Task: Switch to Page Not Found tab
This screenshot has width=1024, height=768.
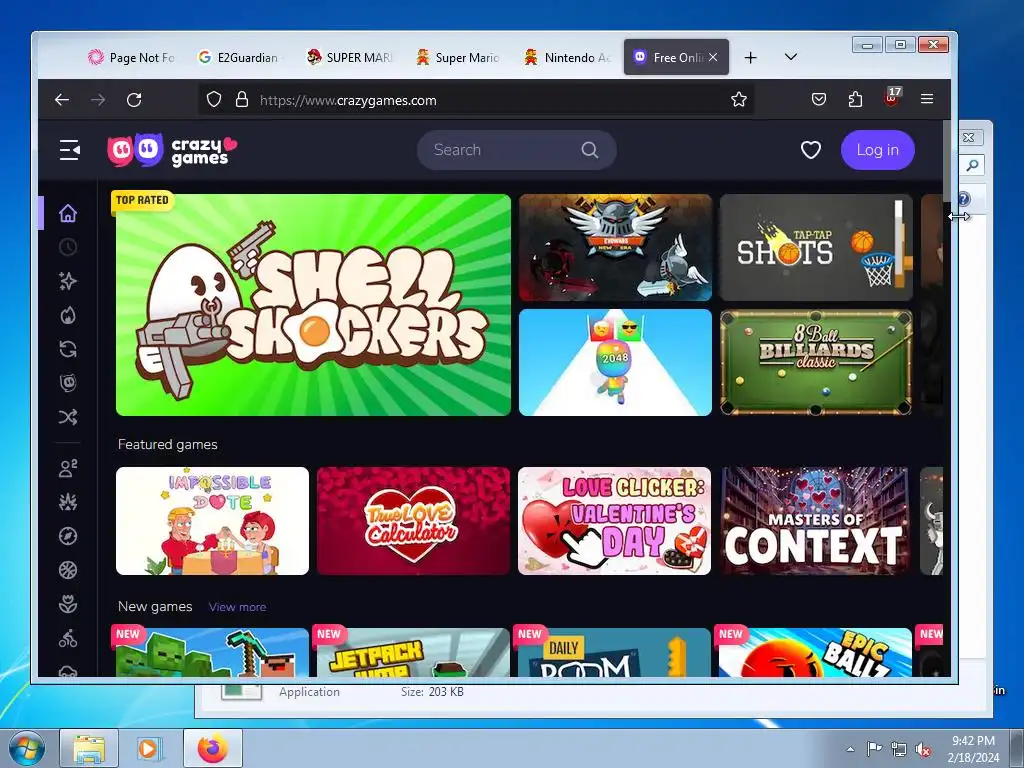Action: [x=133, y=57]
